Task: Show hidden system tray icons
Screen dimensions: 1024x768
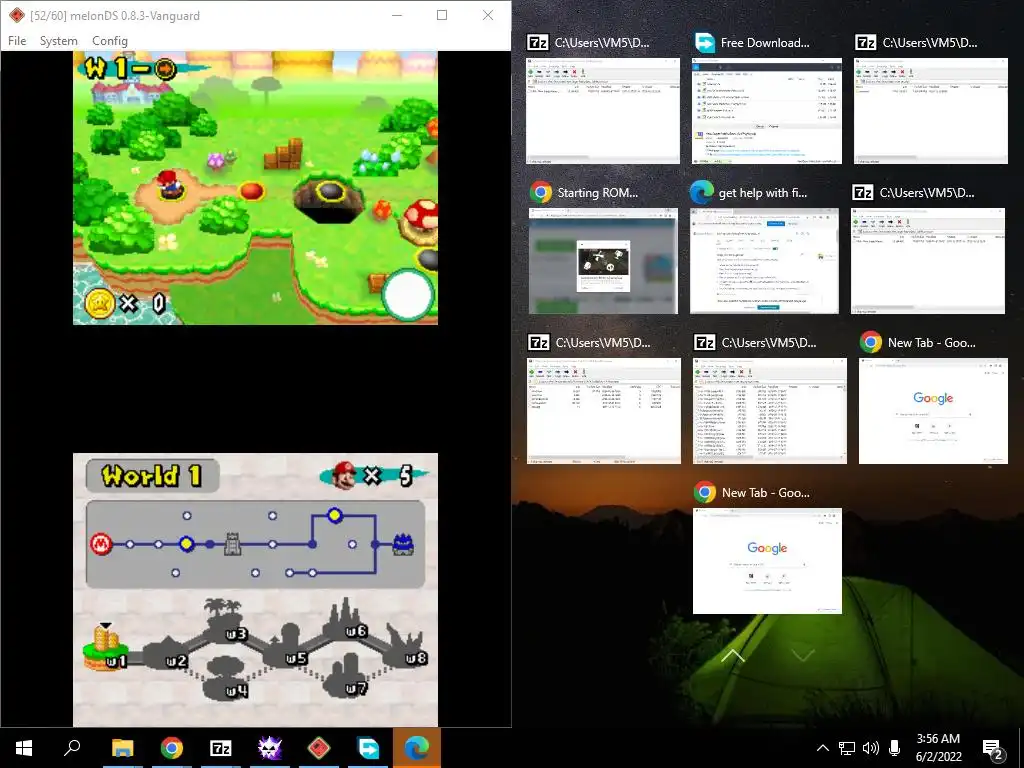Action: [x=823, y=748]
